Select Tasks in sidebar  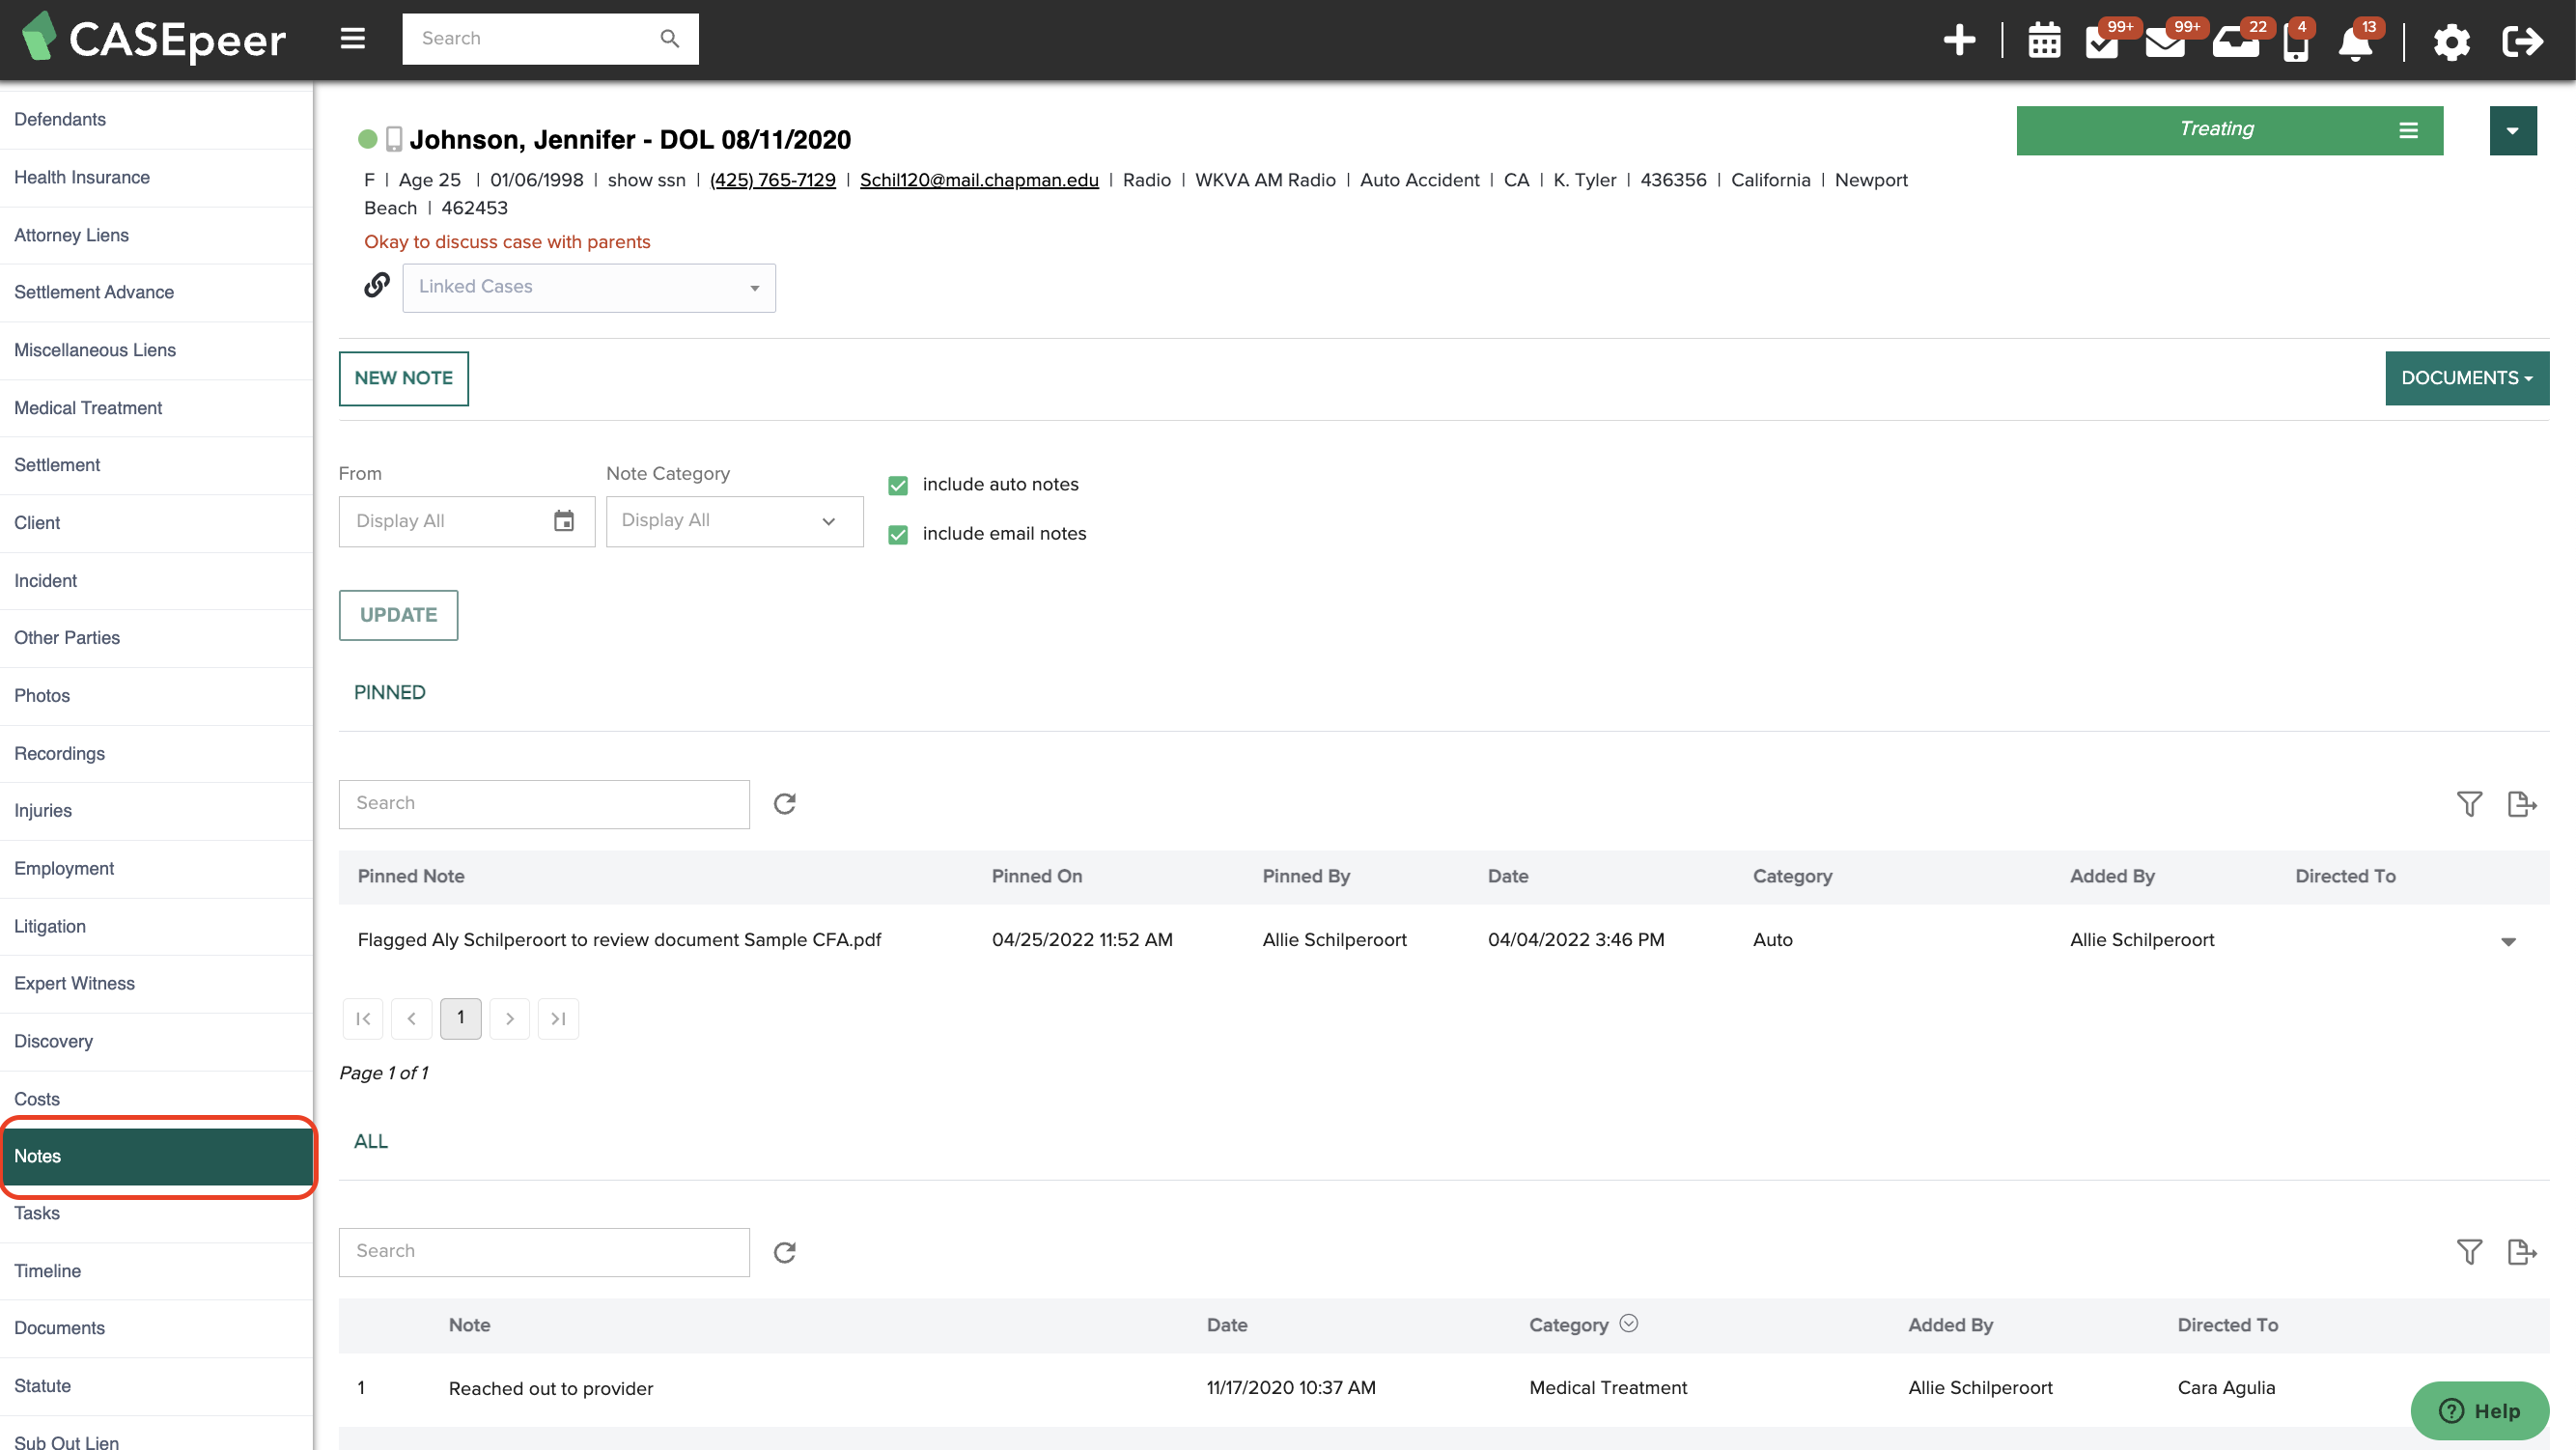pyautogui.click(x=157, y=1213)
